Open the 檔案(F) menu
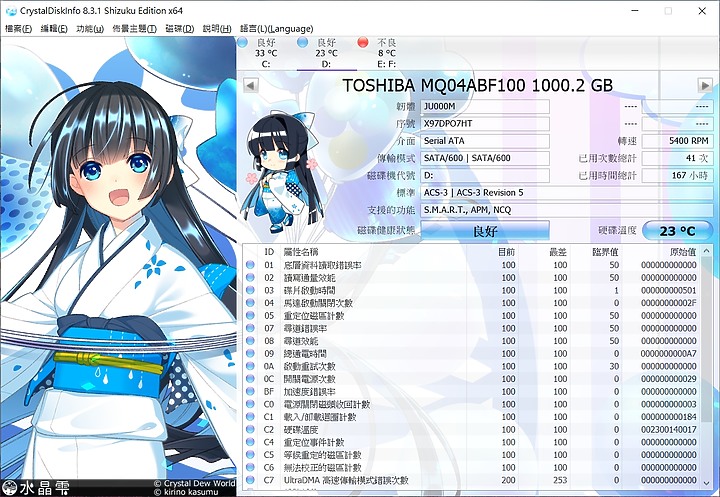The width and height of the screenshot is (720, 497). point(18,28)
